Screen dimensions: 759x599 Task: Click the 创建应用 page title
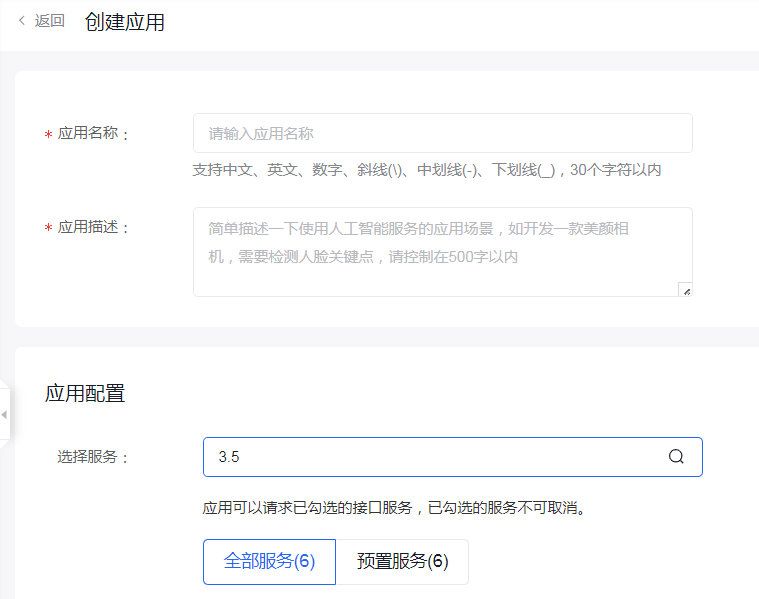tap(125, 22)
